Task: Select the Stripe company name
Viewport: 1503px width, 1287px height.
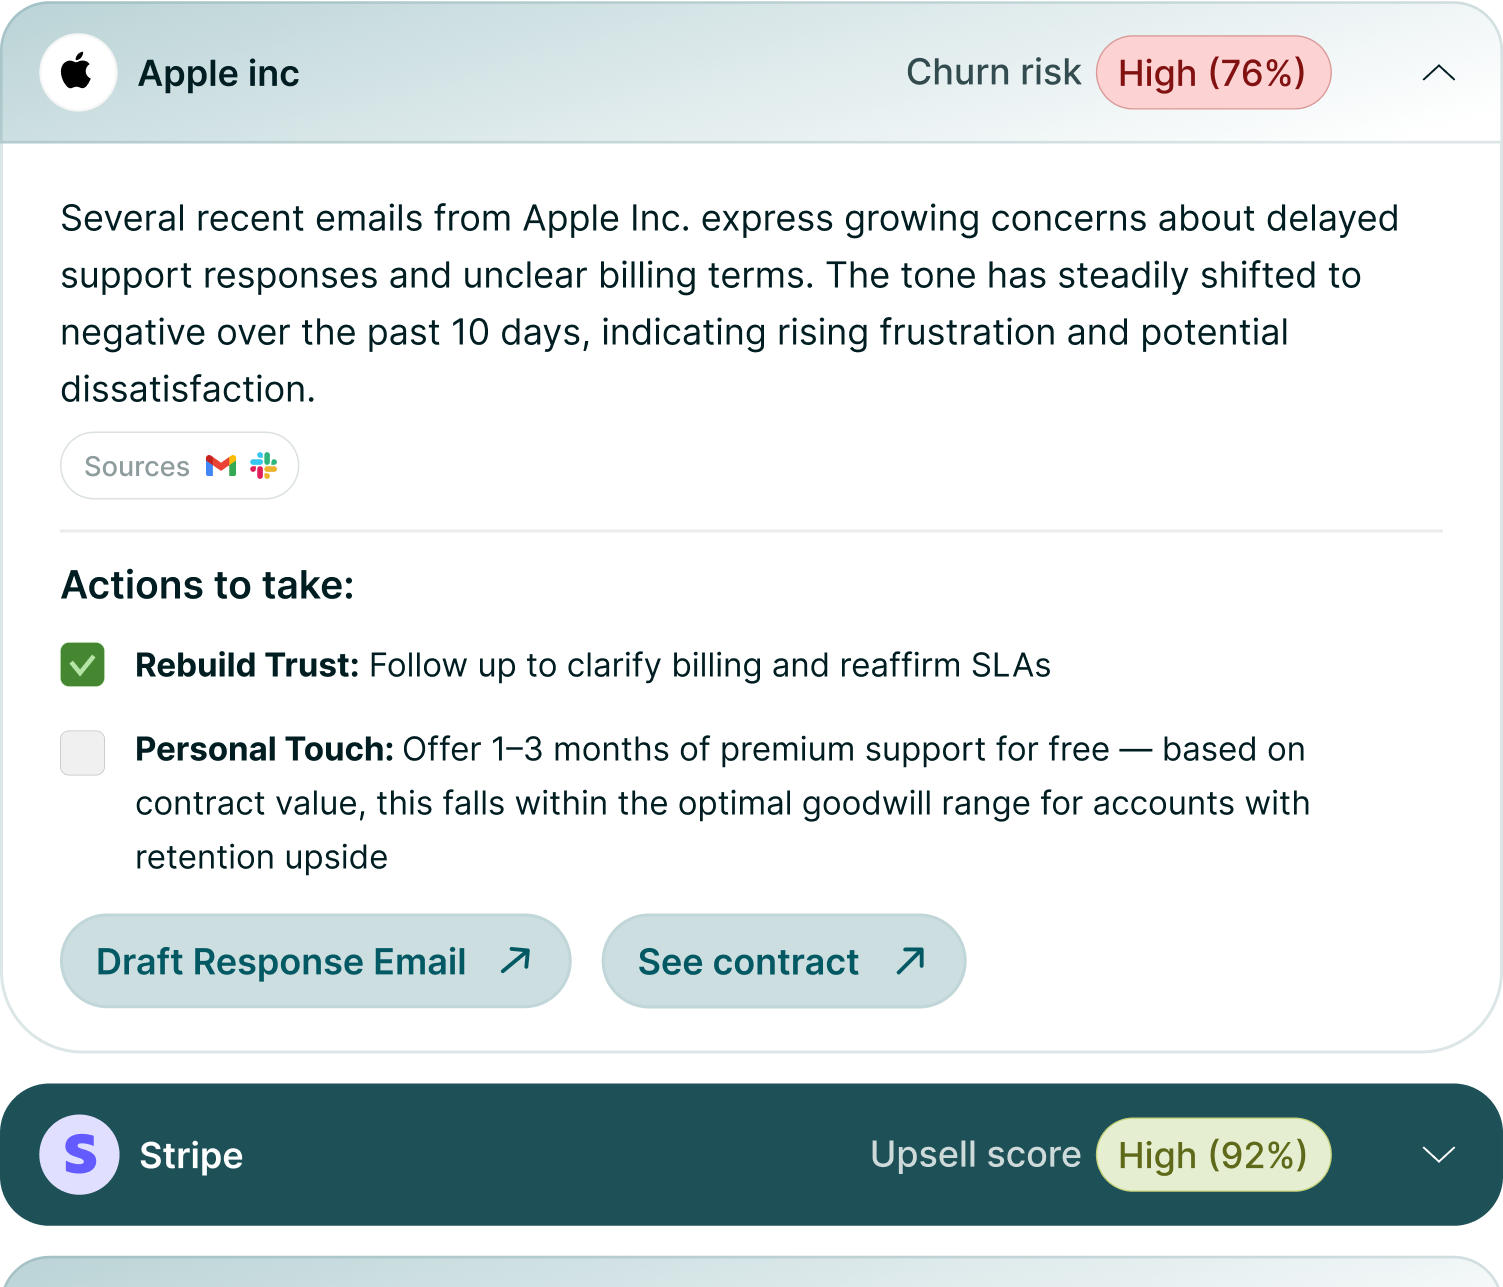Action: click(x=191, y=1156)
